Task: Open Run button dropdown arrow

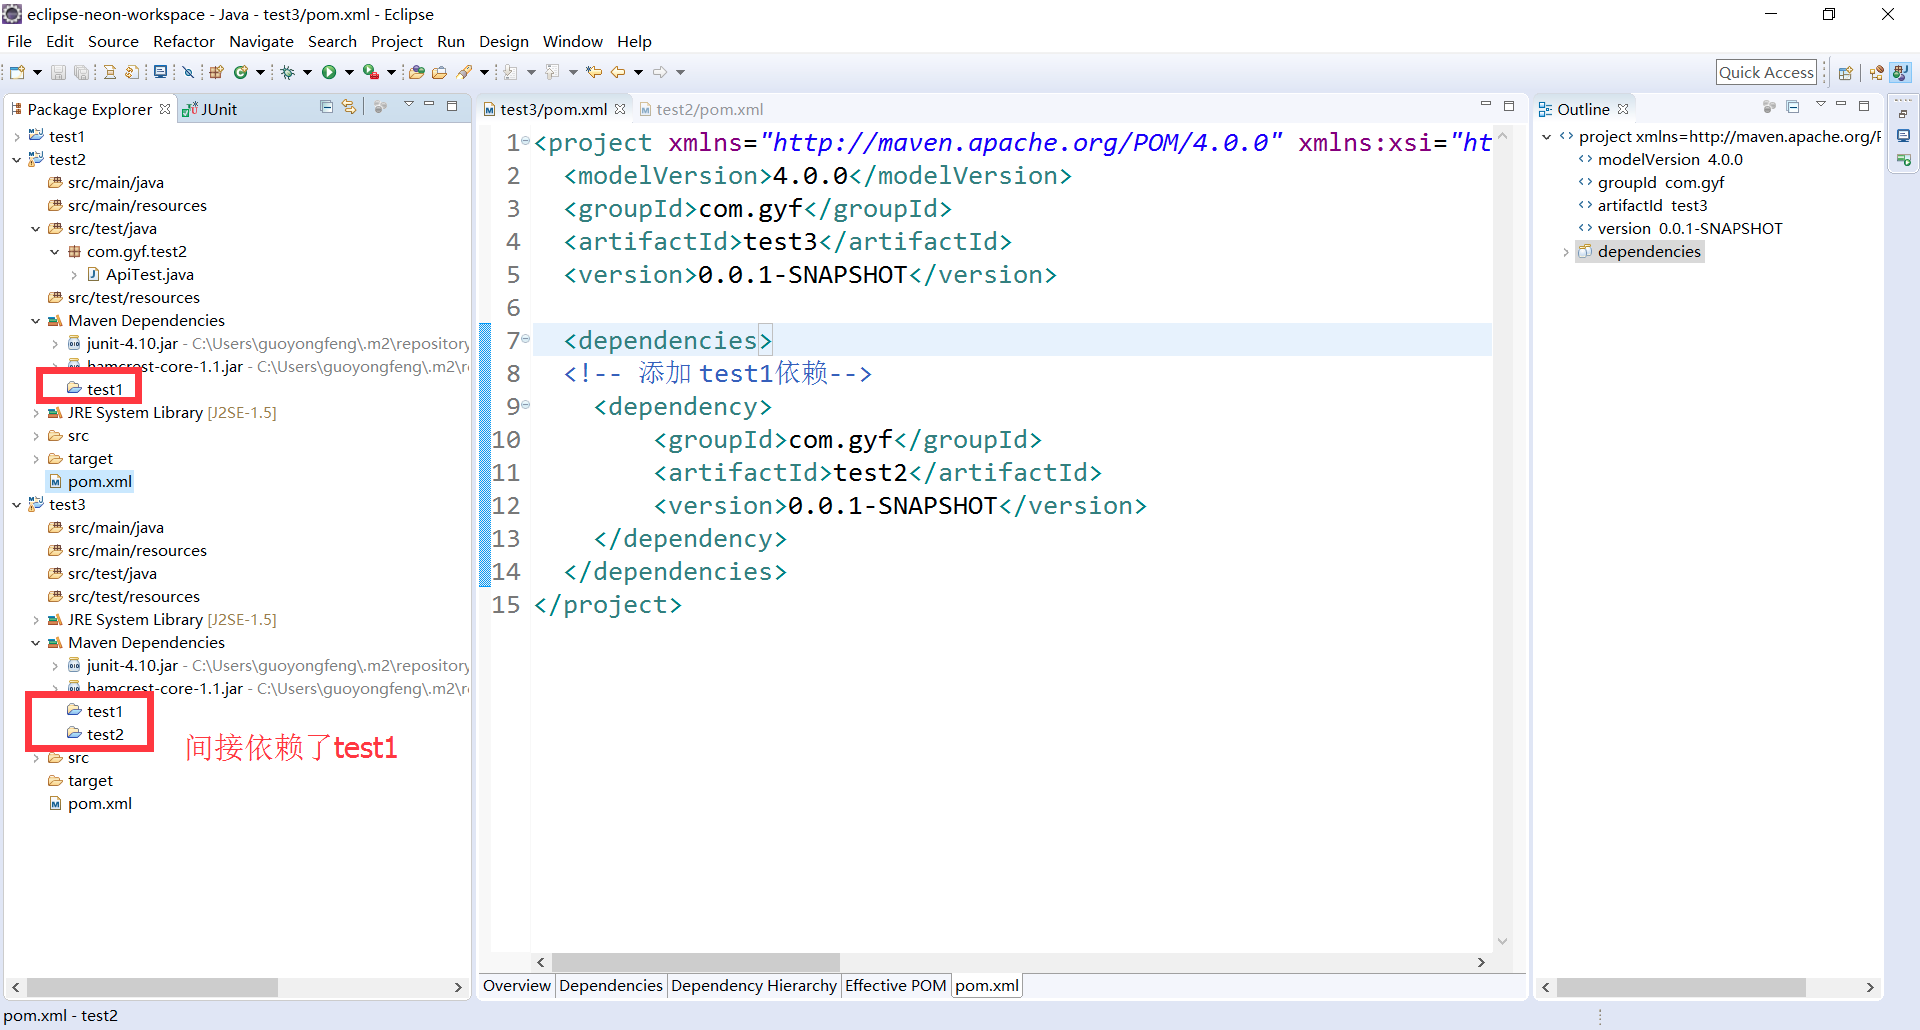Action: (349, 72)
